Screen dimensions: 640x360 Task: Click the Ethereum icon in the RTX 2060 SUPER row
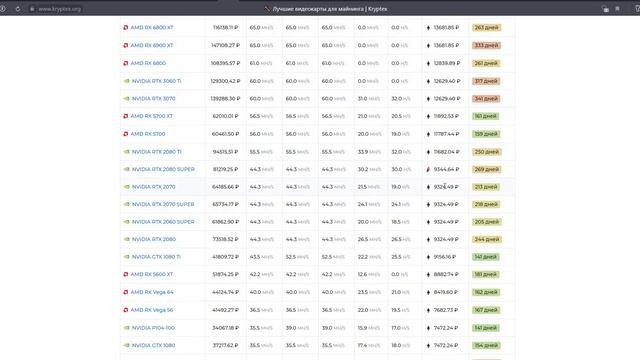click(x=428, y=222)
